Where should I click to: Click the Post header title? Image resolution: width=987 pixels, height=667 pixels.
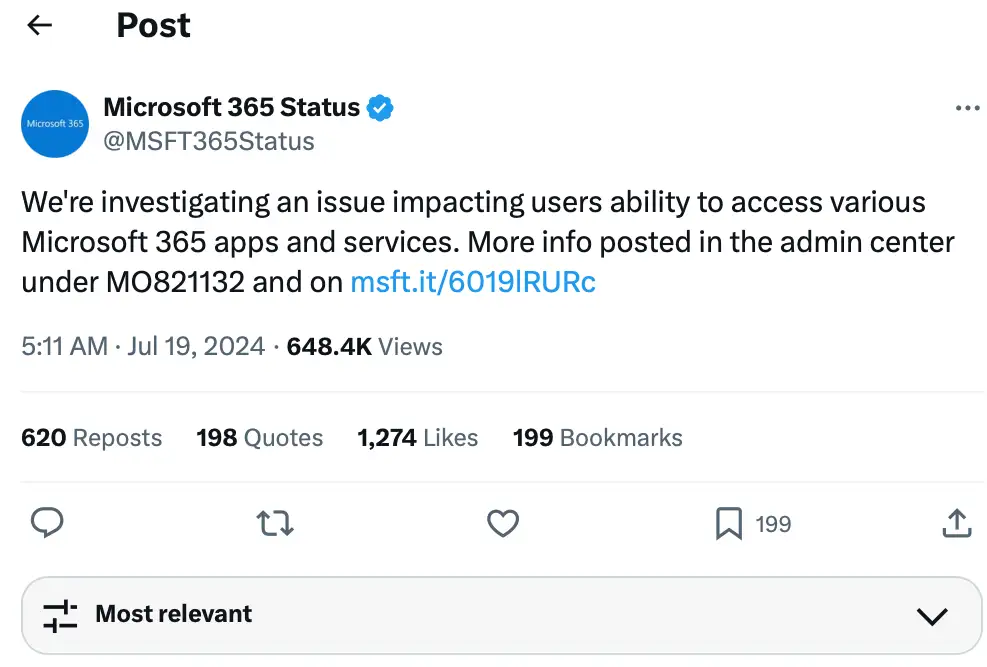click(x=153, y=25)
